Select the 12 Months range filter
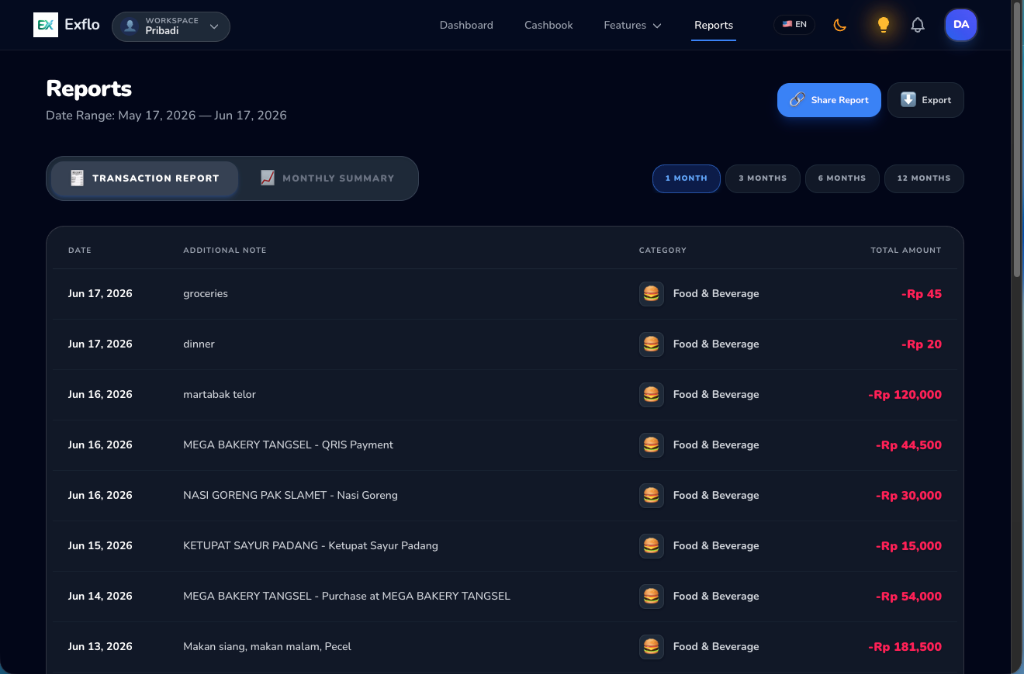This screenshot has height=674, width=1024. (923, 178)
